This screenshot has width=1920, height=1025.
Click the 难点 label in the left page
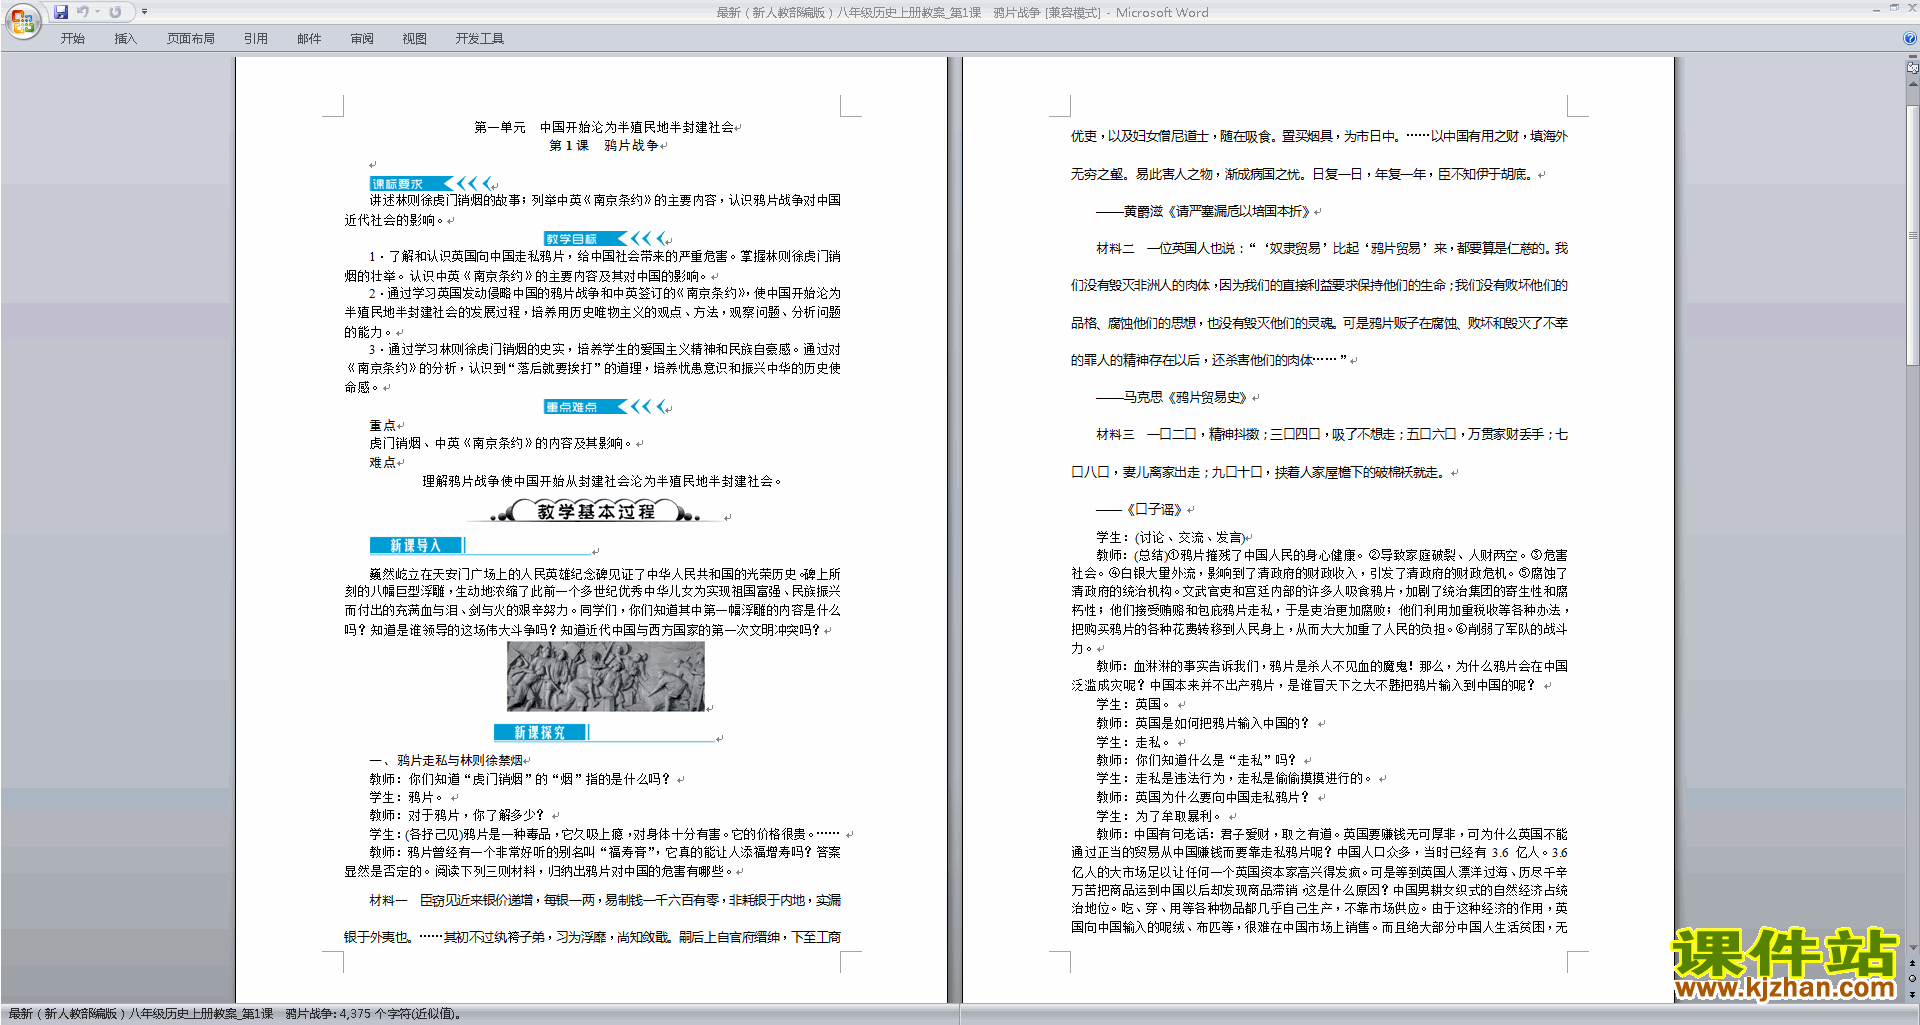point(382,462)
